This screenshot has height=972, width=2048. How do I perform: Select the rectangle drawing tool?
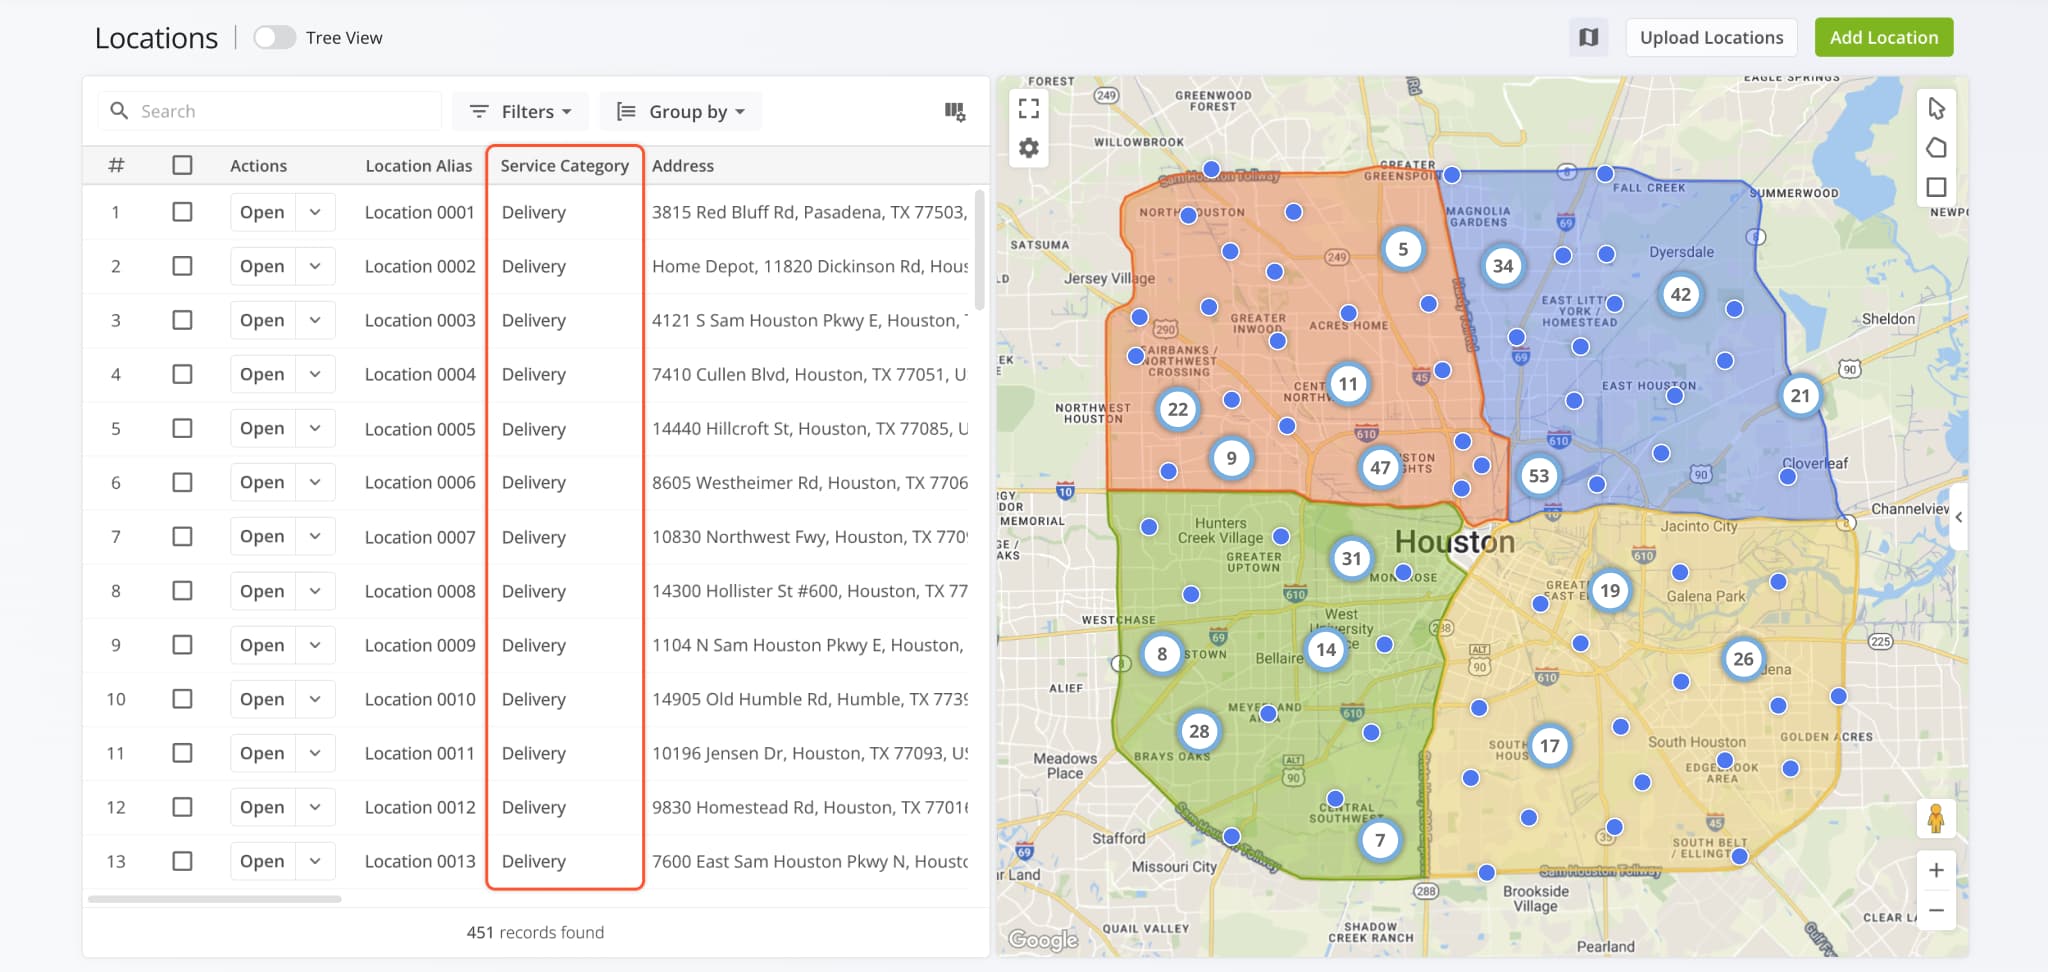pos(1936,186)
